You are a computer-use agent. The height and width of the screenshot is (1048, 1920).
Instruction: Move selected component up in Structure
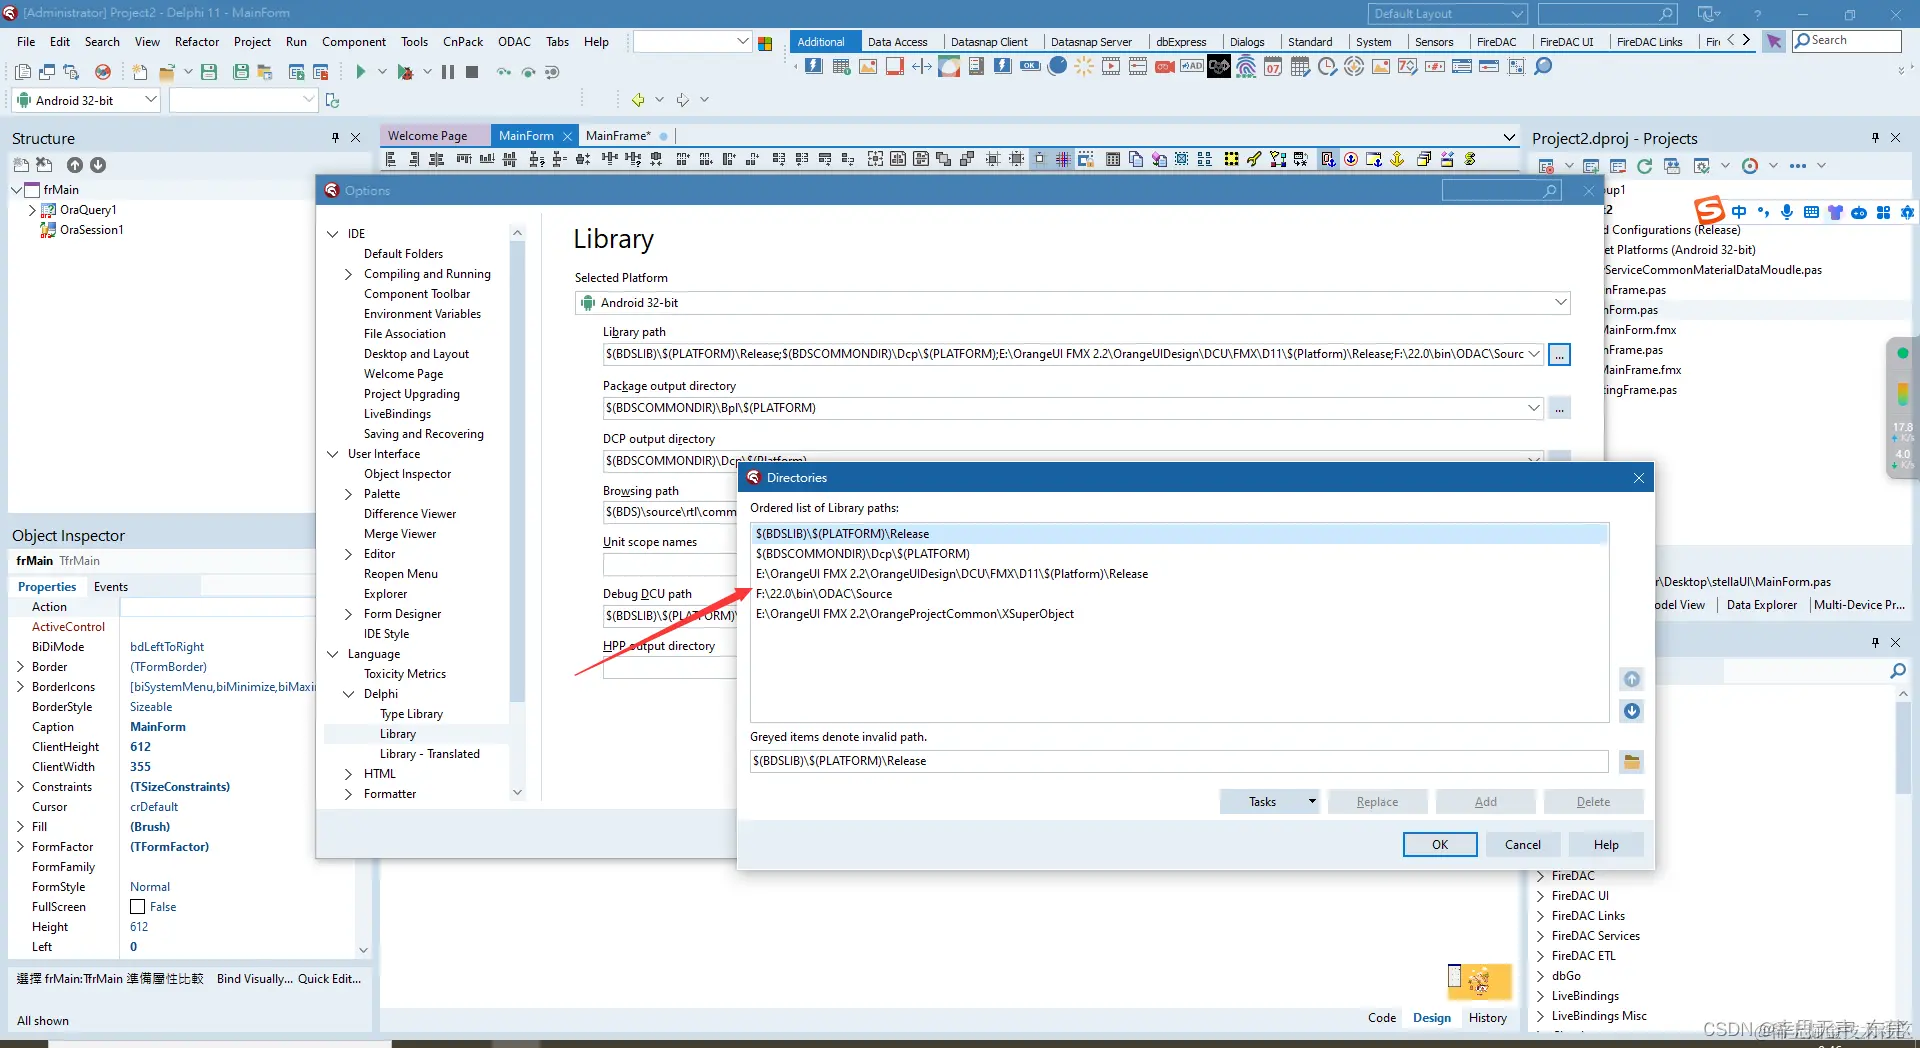coord(74,165)
